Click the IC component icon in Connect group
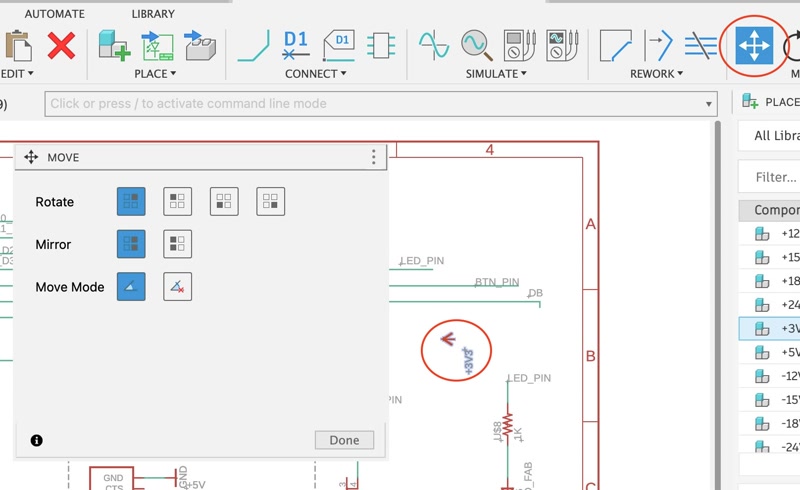800x490 pixels. [x=381, y=45]
